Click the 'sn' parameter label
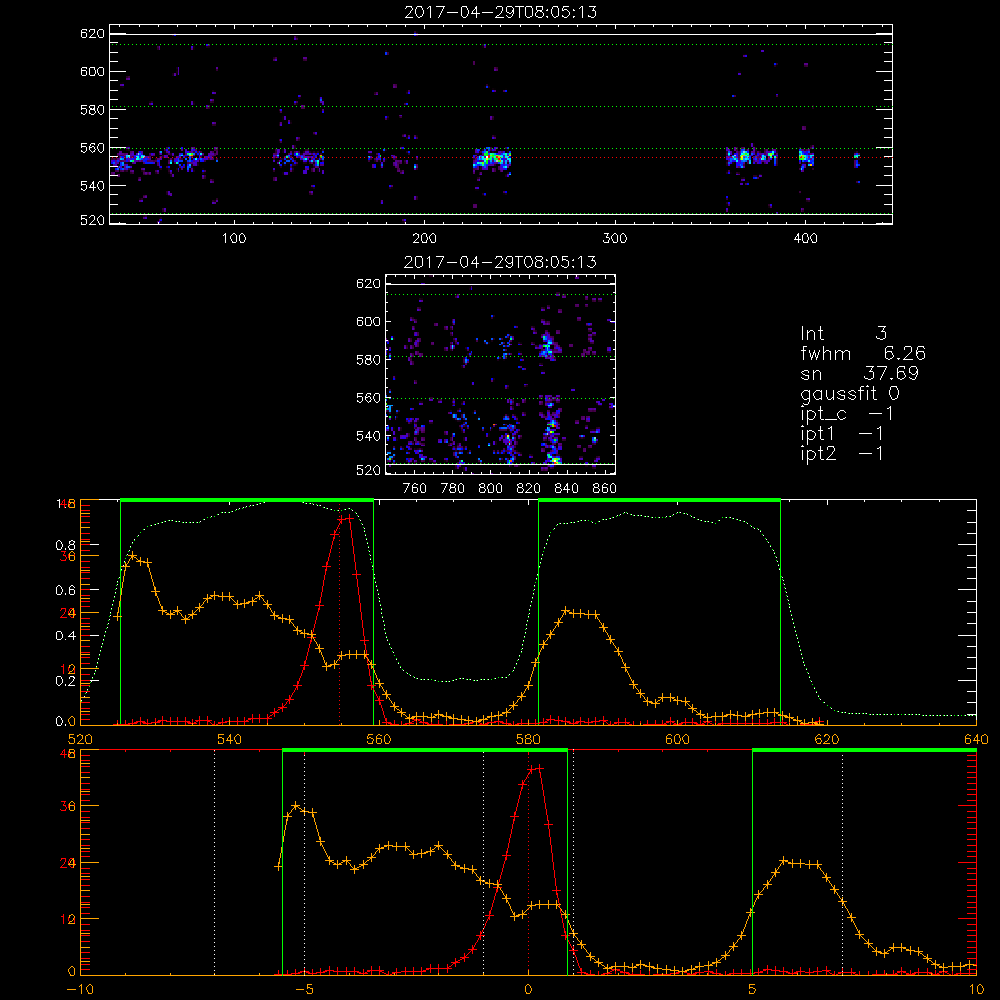 point(811,374)
